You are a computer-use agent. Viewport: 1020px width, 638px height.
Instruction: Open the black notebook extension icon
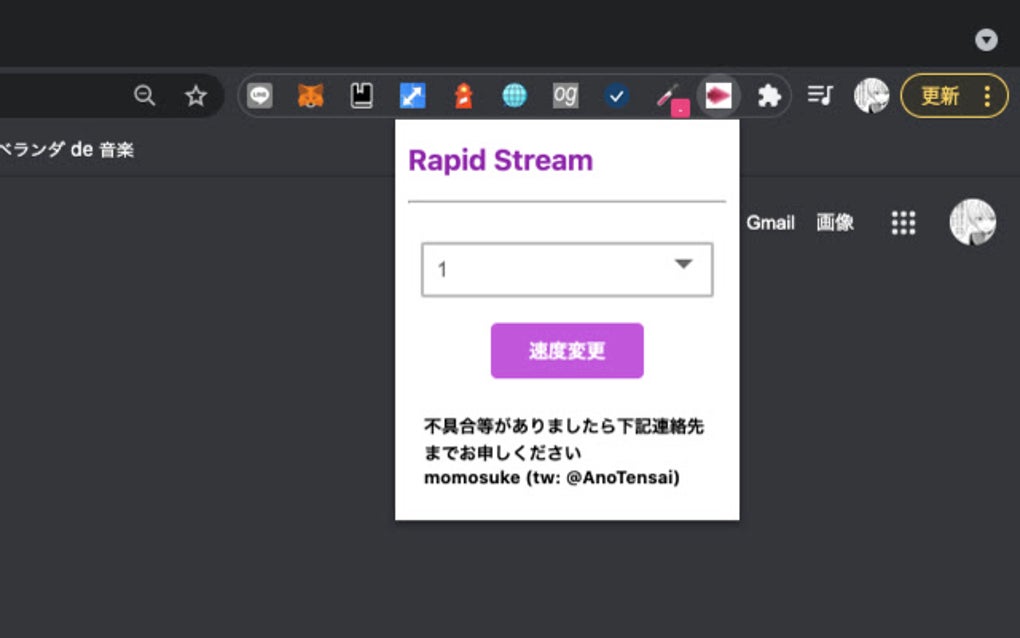[362, 96]
